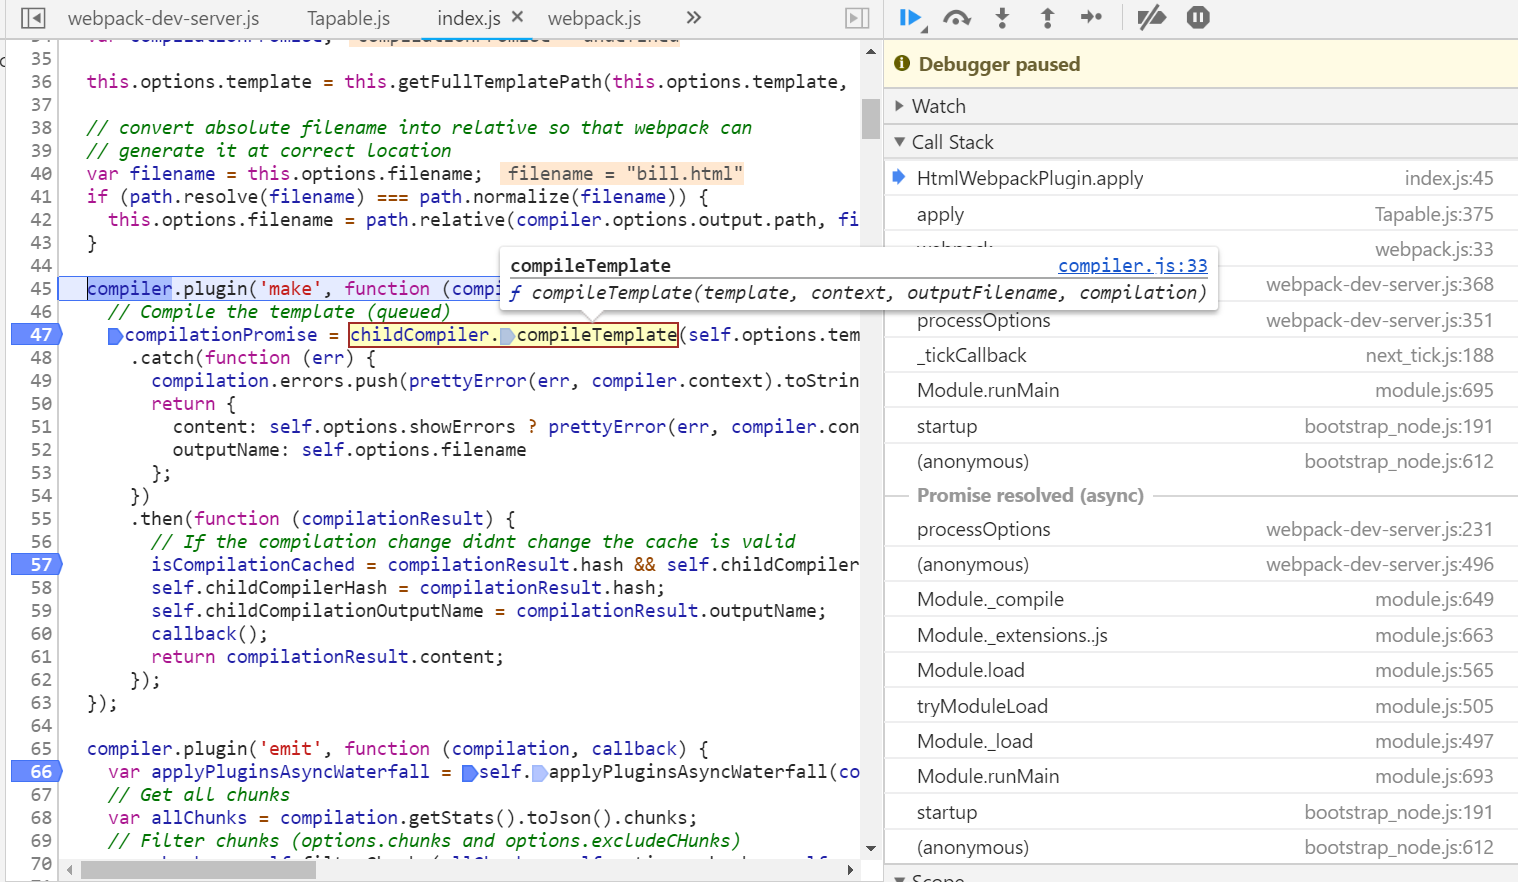Viewport: 1518px width, 882px height.
Task: Select startup bootstrap_node.js:191 first frame
Action: [x=1201, y=426]
